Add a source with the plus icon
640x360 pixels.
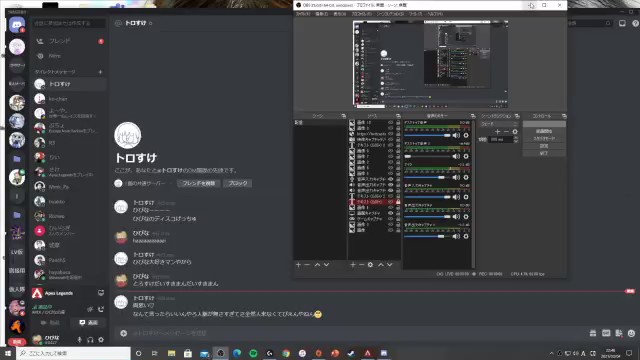tap(353, 265)
